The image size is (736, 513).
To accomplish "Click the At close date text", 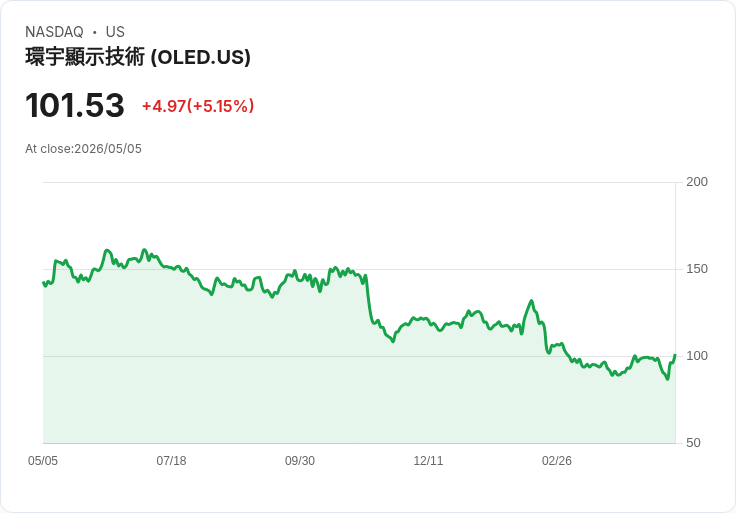I will [x=83, y=149].
